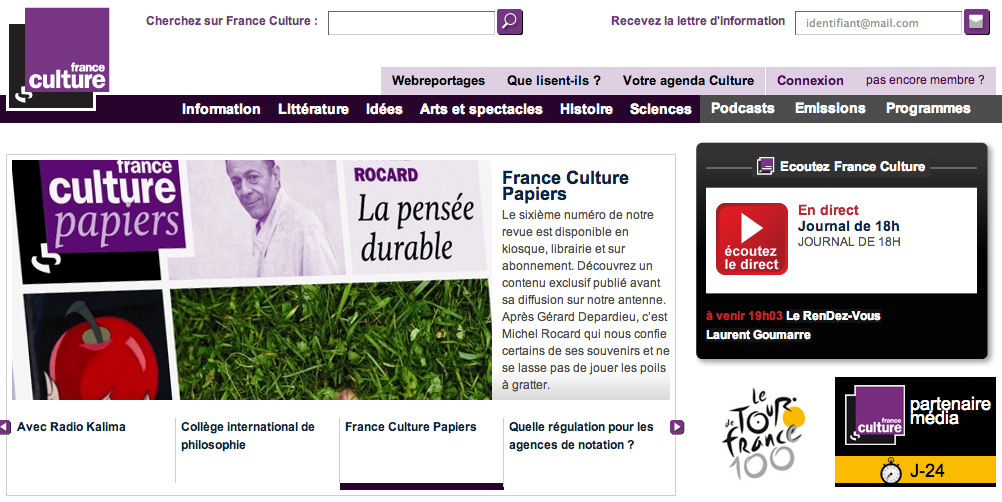Open Le Tour de France 100 logo
1002x502 pixels.
click(764, 433)
